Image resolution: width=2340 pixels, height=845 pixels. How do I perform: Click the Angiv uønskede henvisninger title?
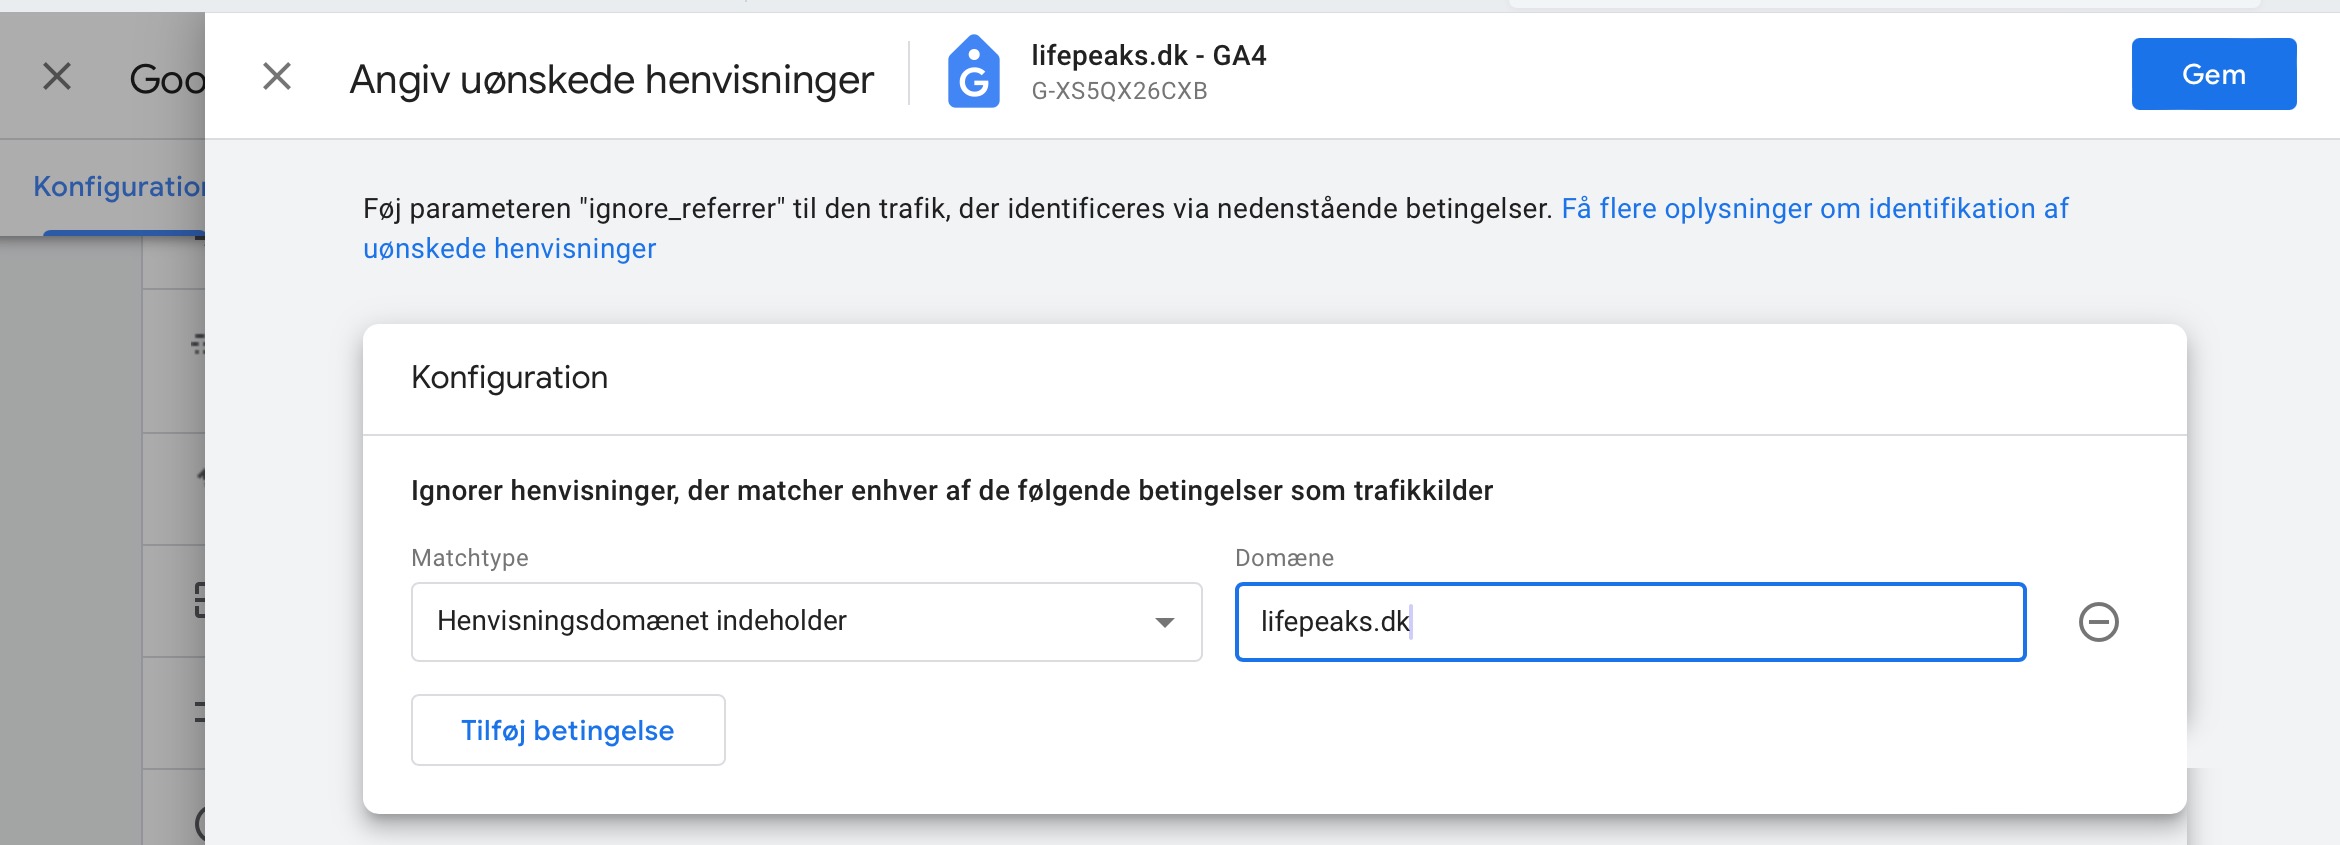coord(611,80)
